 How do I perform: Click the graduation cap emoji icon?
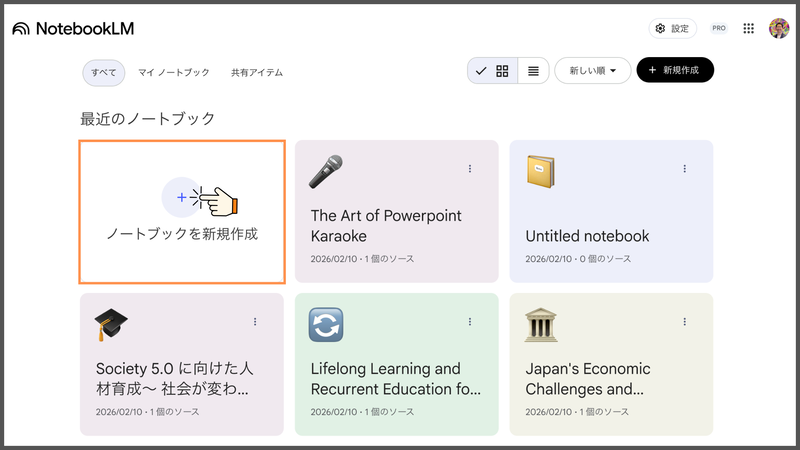[x=111, y=325]
